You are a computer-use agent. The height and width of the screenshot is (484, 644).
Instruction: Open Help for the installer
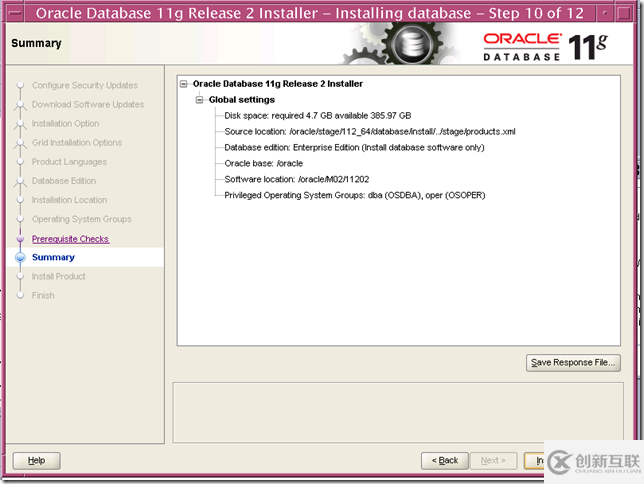click(37, 461)
